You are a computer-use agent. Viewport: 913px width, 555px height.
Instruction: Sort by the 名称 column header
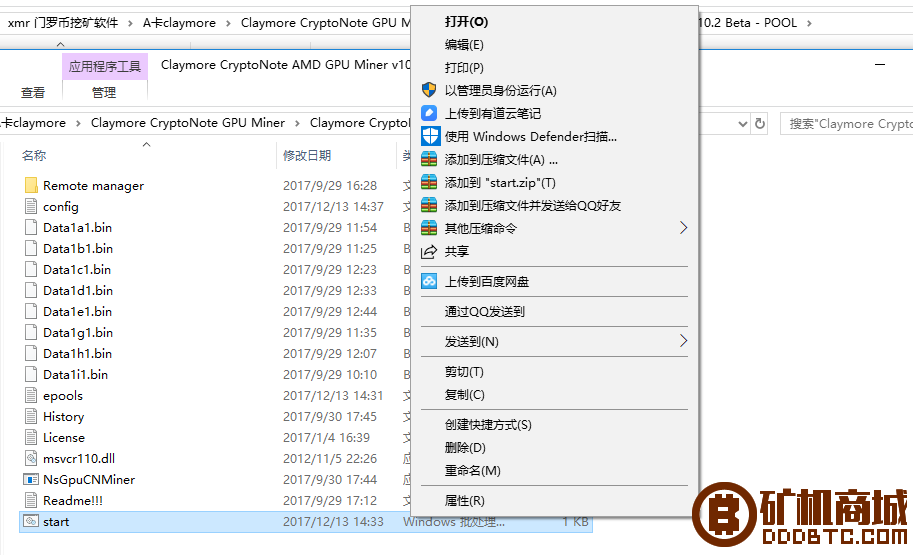[x=34, y=155]
